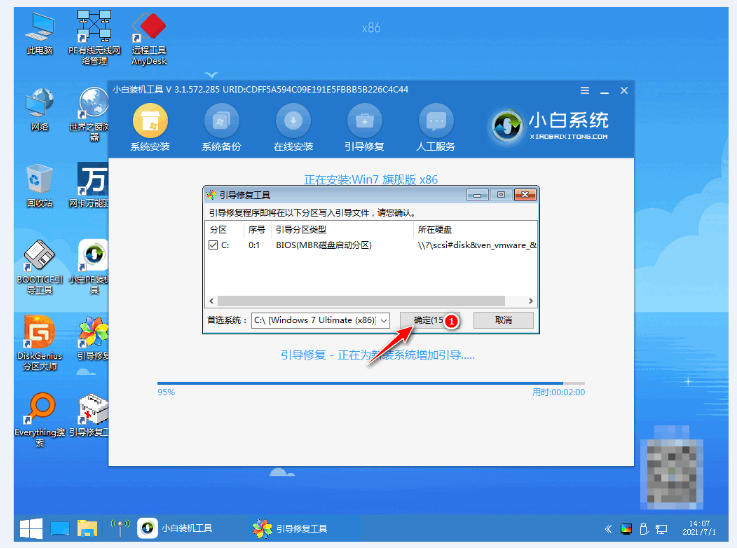Click the small chevron above the 小白装机工具 window
The width and height of the screenshot is (737, 550).
click(x=212, y=75)
